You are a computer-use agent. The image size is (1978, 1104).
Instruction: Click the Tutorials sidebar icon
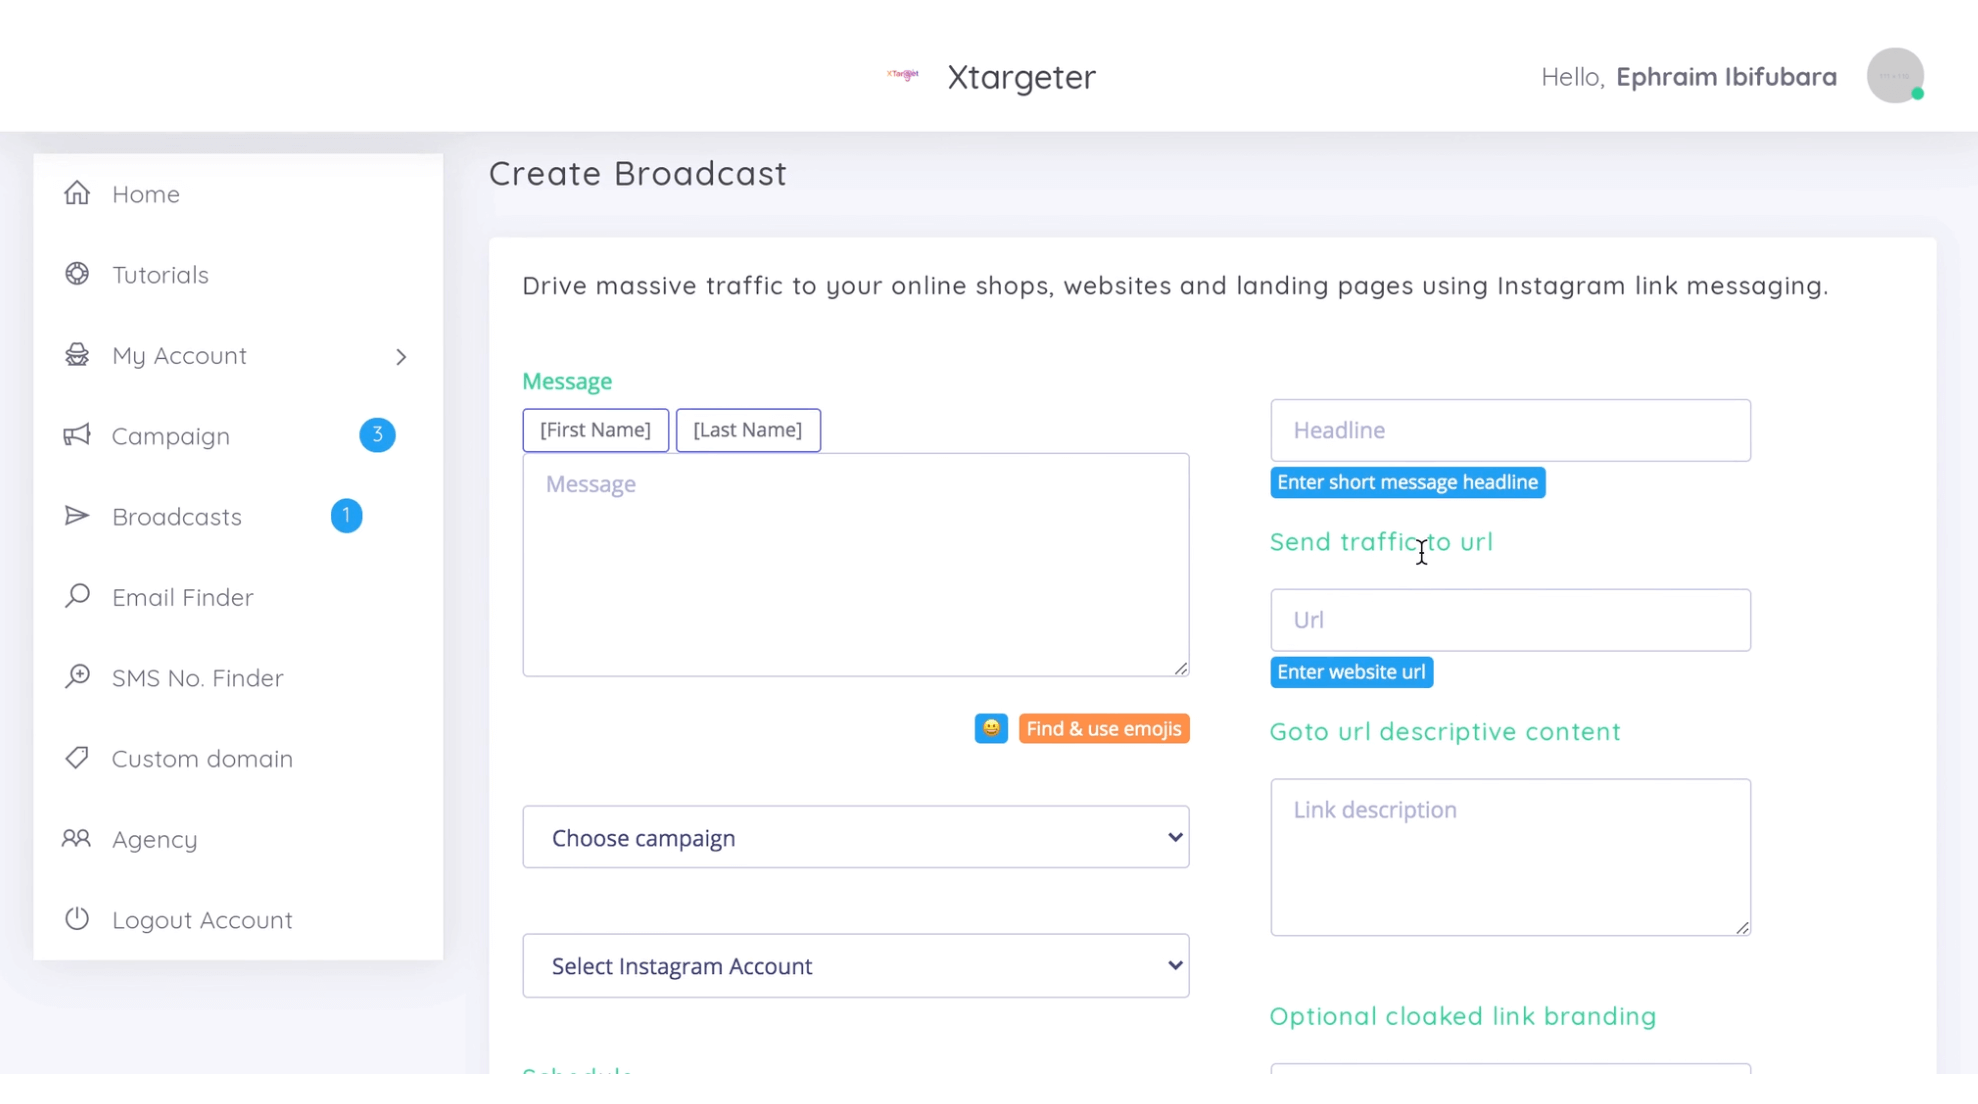[x=76, y=273]
